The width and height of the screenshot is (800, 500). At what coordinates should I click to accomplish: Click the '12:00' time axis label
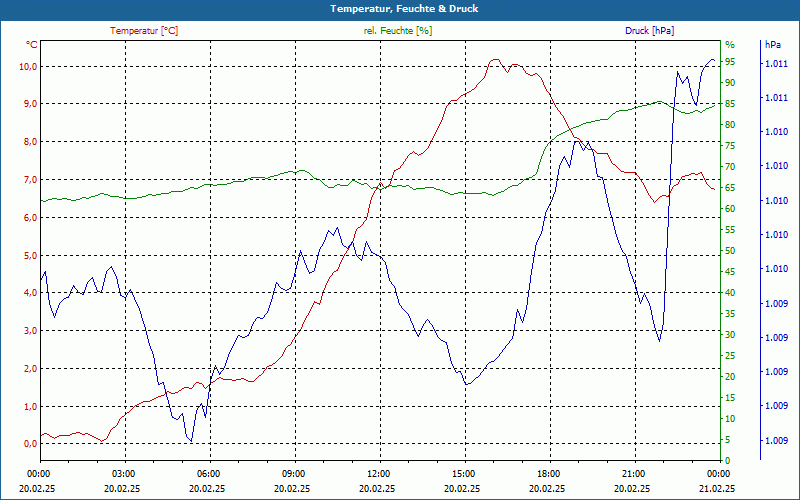[378, 473]
